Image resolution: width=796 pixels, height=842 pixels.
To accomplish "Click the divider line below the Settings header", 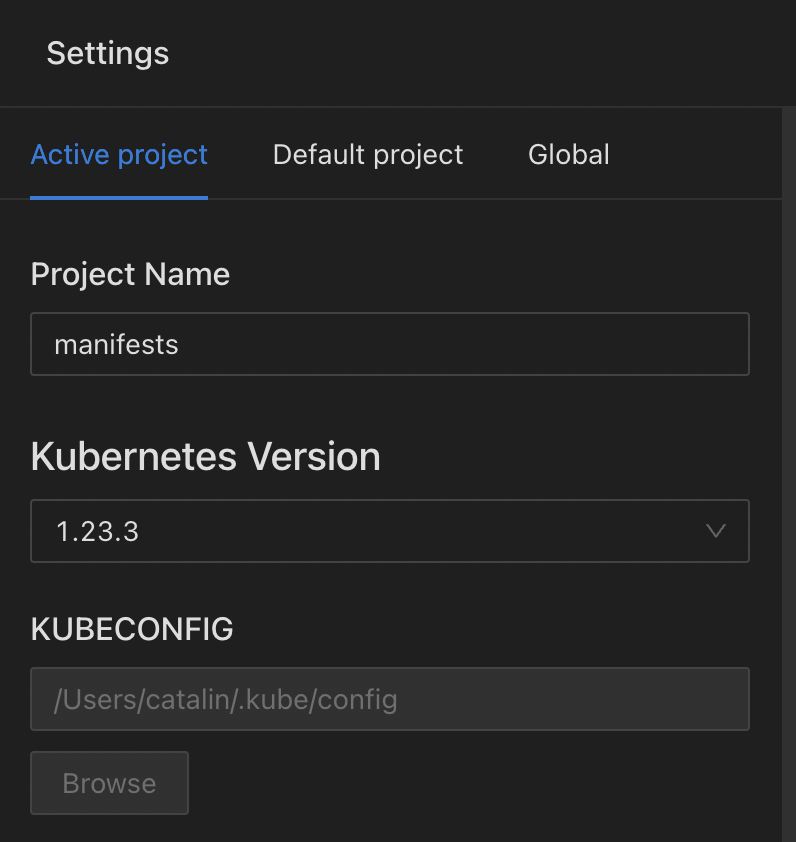I will tap(391, 107).
